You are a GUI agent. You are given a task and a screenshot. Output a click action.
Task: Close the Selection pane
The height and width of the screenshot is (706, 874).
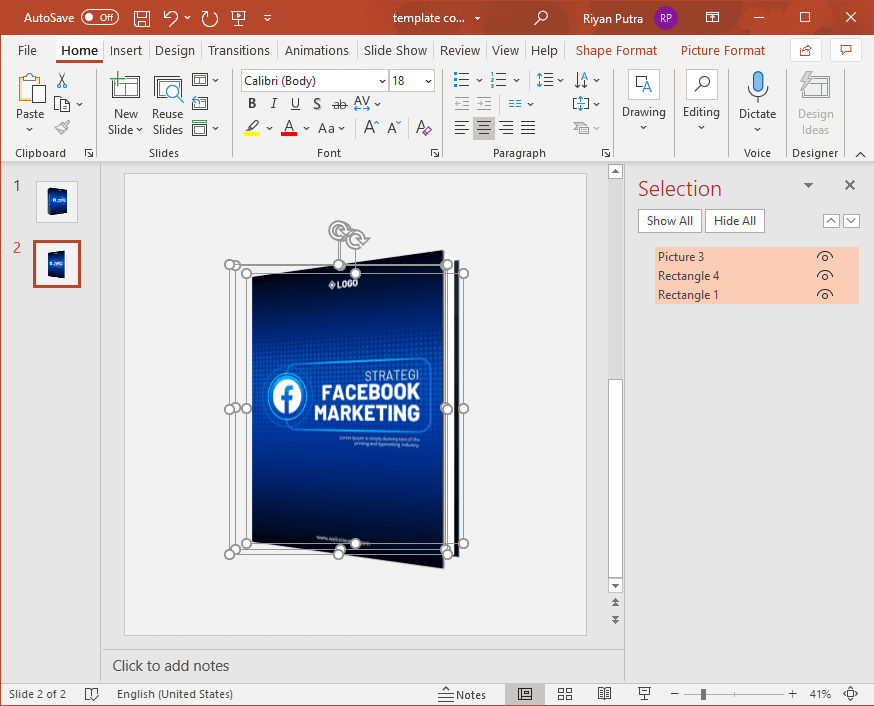pos(849,185)
